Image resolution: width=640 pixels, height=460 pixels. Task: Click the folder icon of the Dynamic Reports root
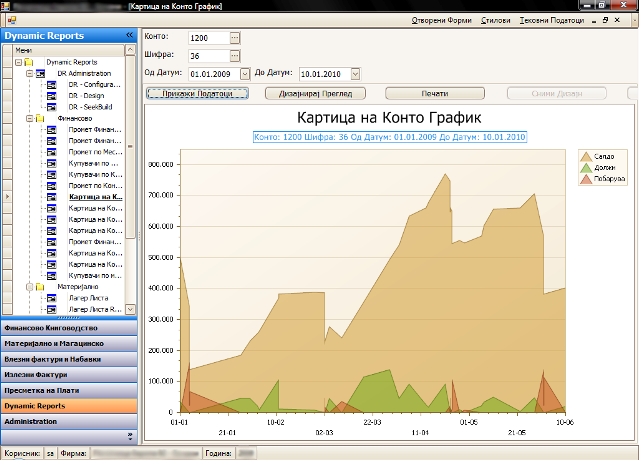pos(29,62)
